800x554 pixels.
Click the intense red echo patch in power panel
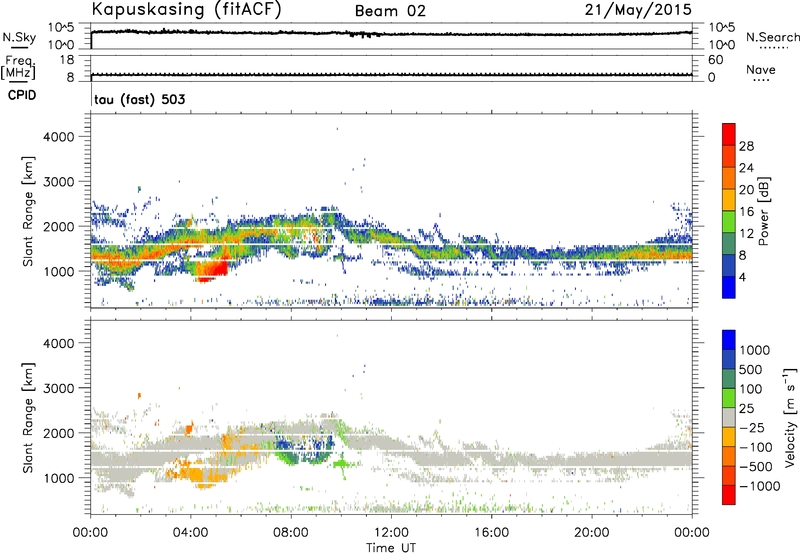(x=214, y=269)
